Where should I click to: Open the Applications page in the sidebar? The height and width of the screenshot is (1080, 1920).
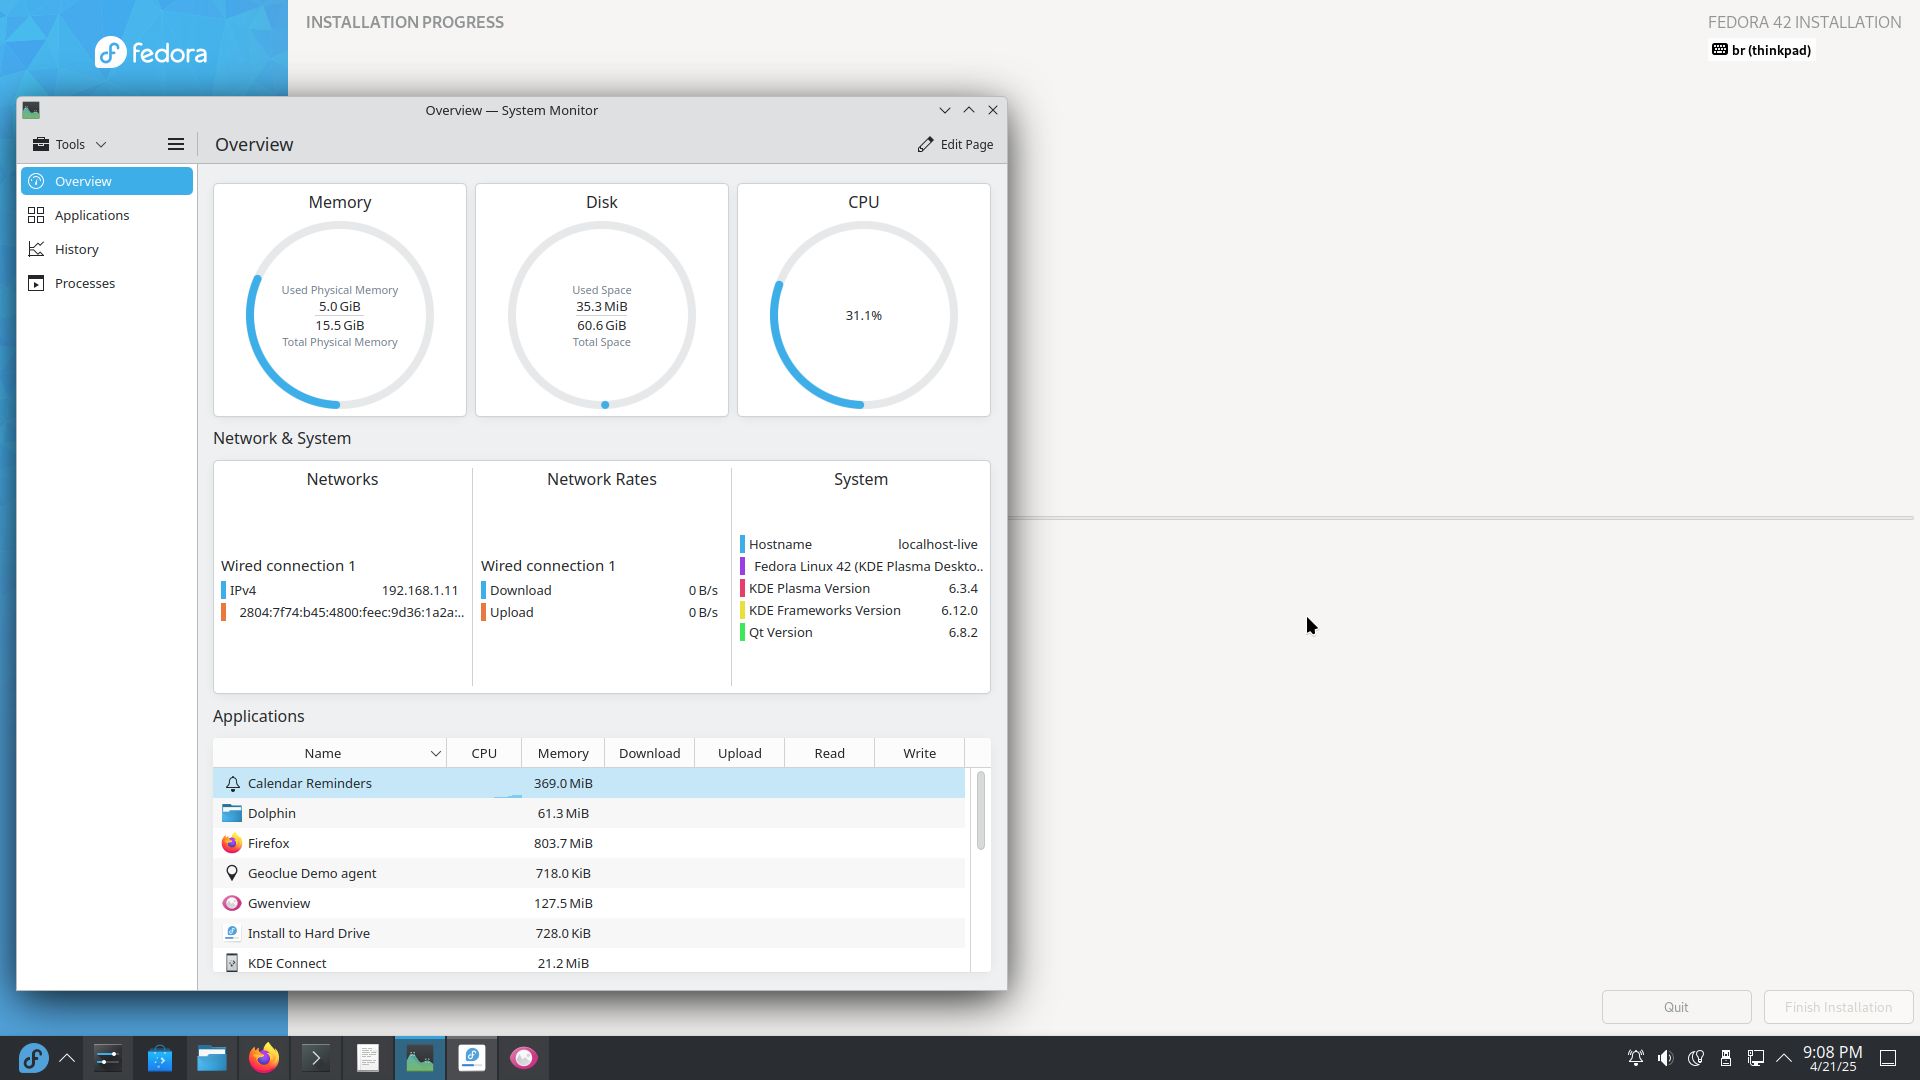coord(107,215)
